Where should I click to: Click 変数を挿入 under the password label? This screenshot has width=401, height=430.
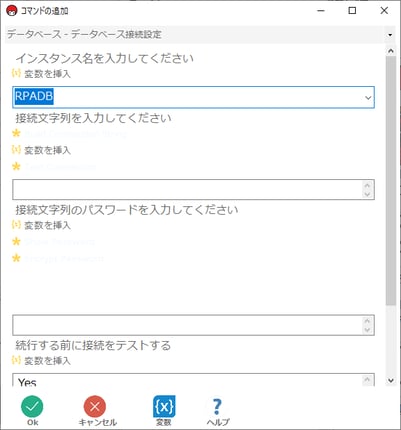pyautogui.click(x=41, y=225)
